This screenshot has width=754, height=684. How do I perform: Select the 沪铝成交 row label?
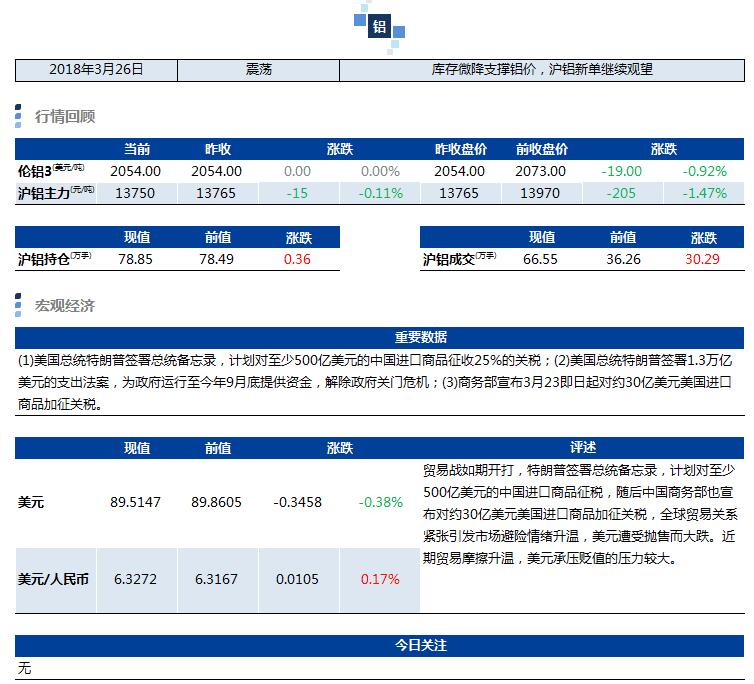coord(459,259)
